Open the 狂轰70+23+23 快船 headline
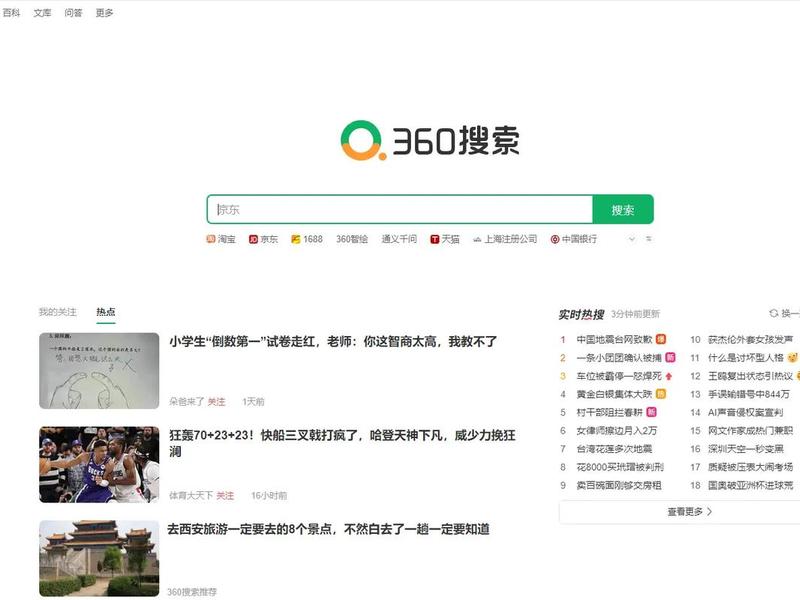Image resolution: width=800 pixels, height=600 pixels. click(342, 443)
